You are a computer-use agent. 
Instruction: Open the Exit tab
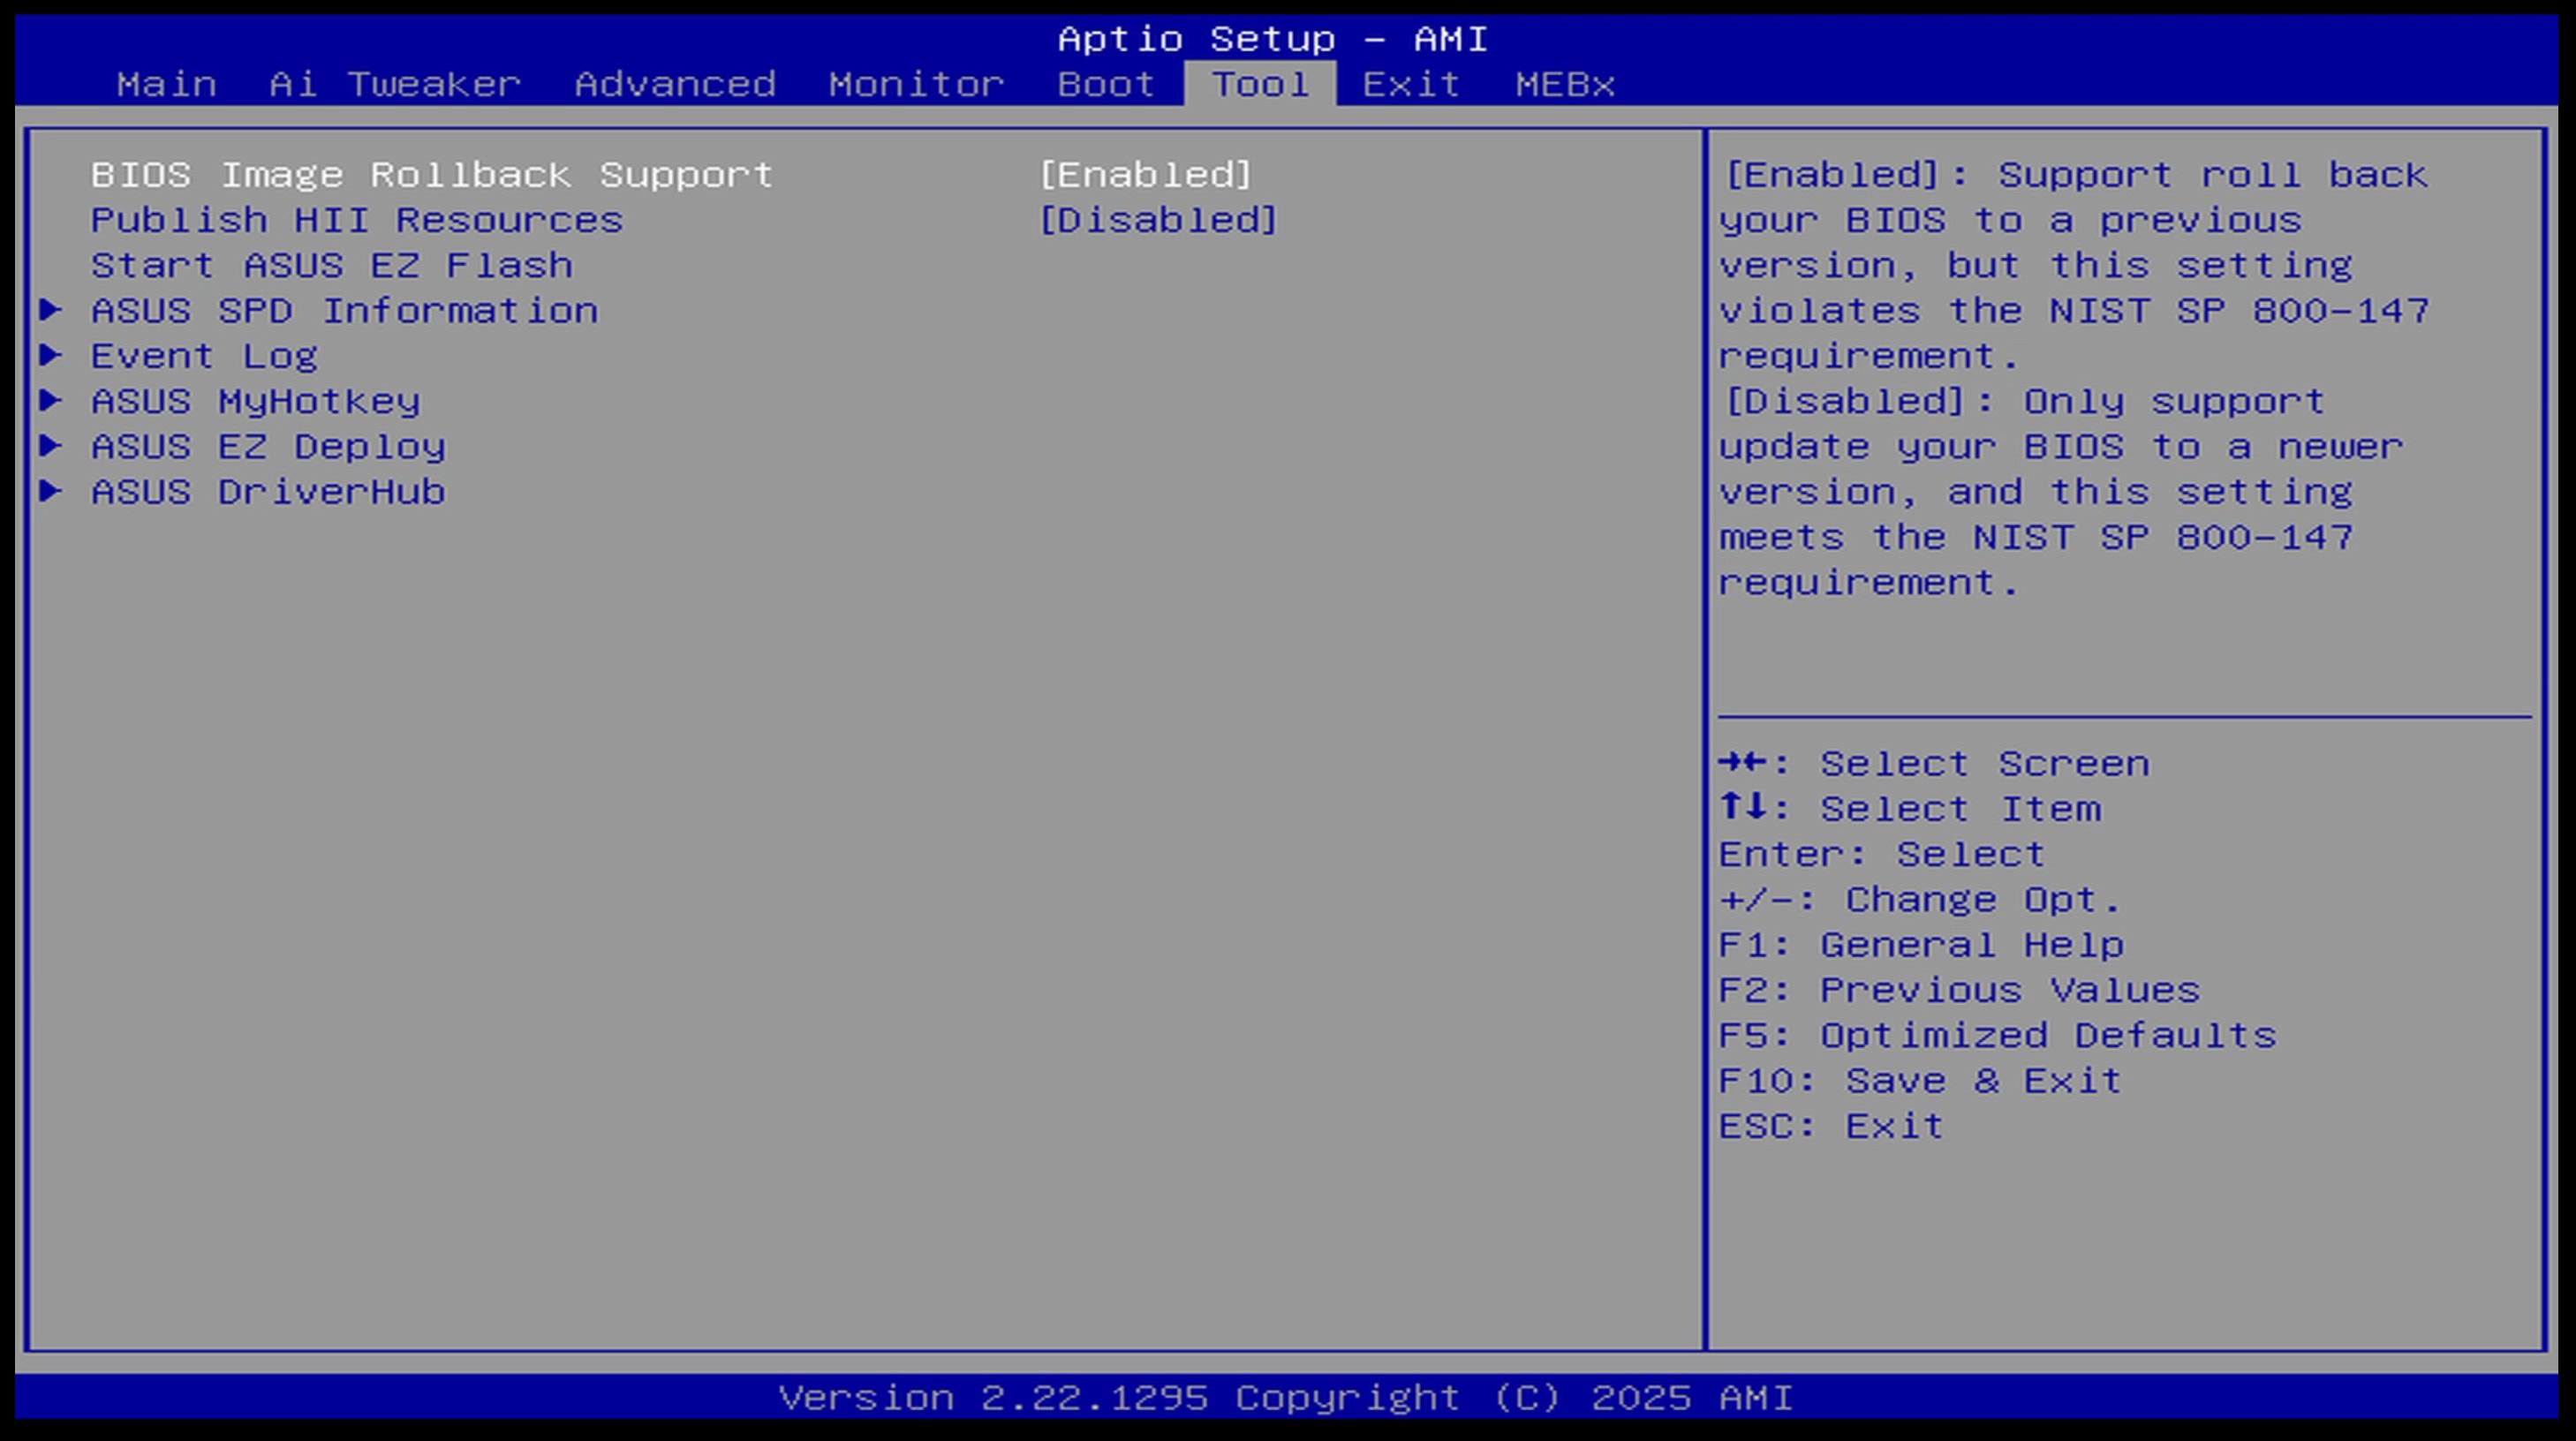(1411, 84)
